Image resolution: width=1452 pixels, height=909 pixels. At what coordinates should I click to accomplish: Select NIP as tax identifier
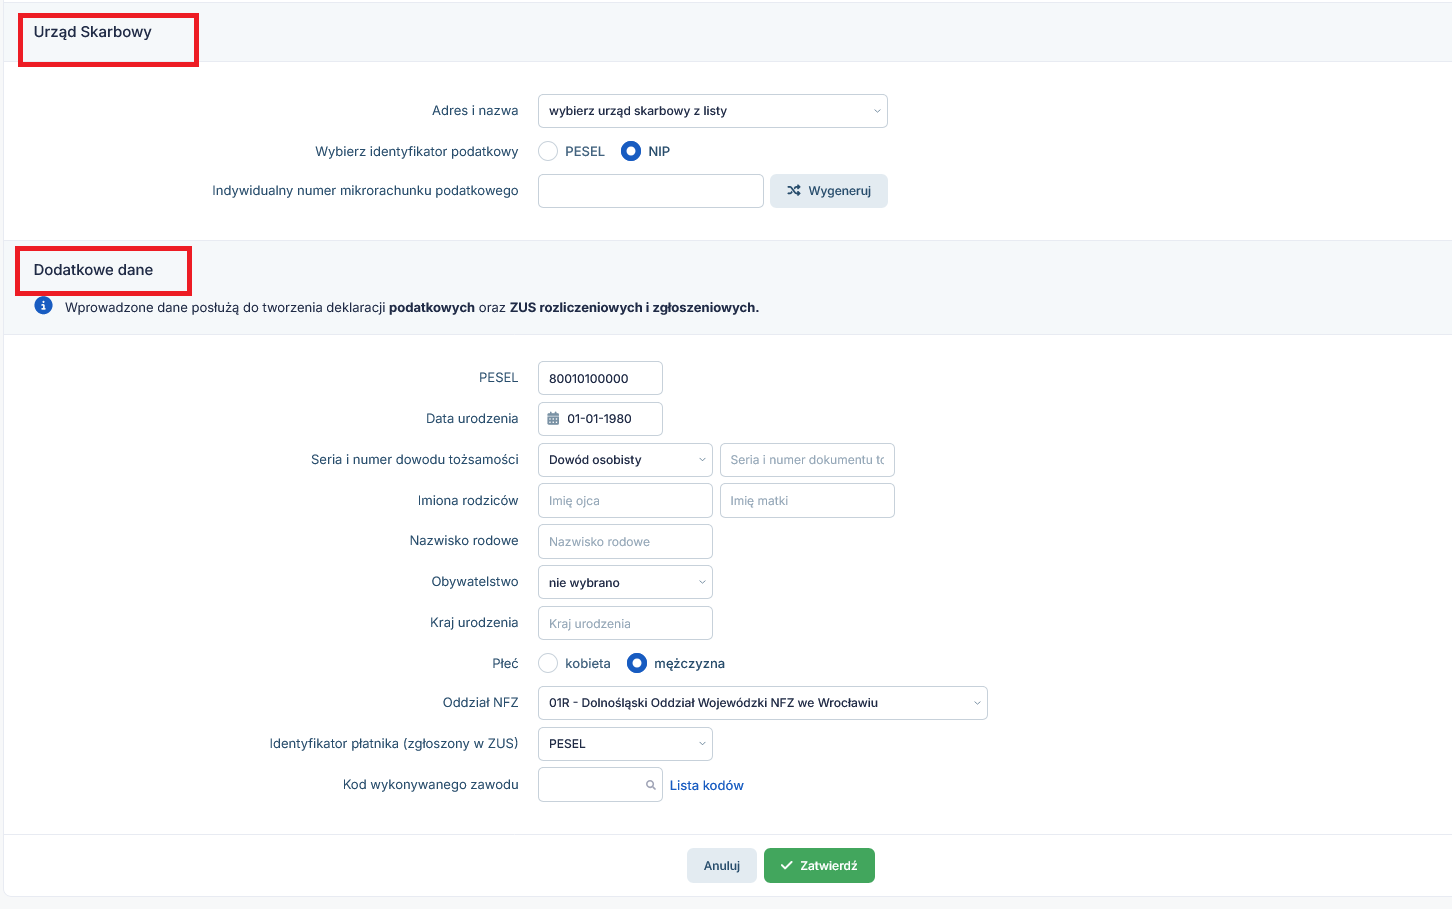click(631, 151)
